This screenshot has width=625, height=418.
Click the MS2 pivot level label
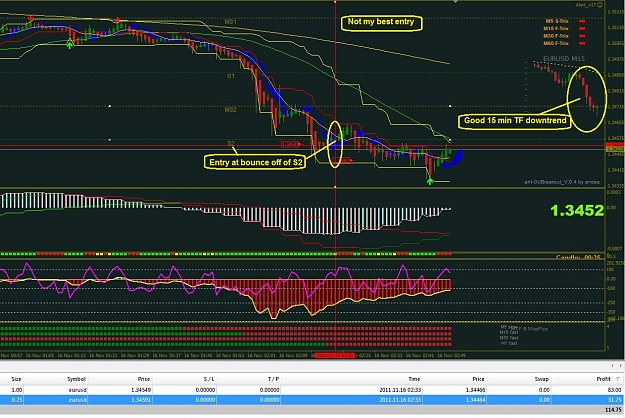coord(230,110)
